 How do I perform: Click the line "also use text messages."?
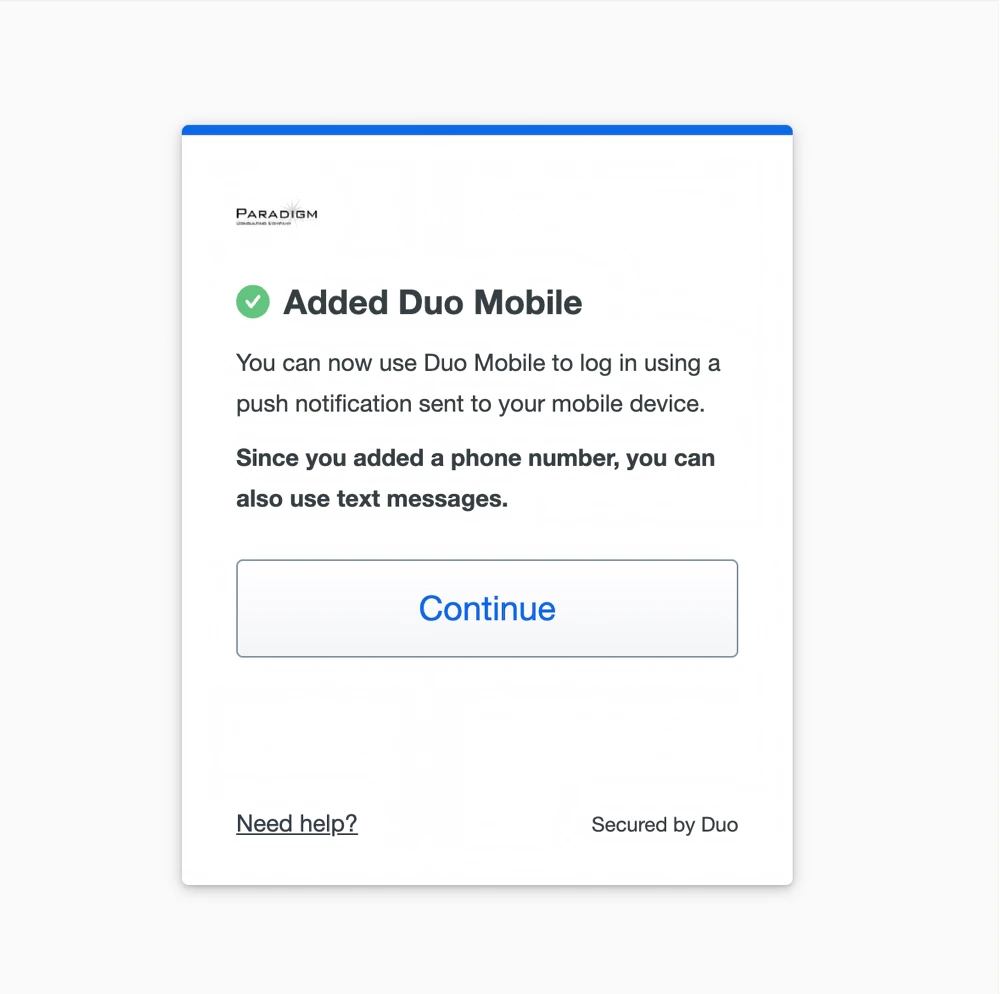[x=372, y=498]
